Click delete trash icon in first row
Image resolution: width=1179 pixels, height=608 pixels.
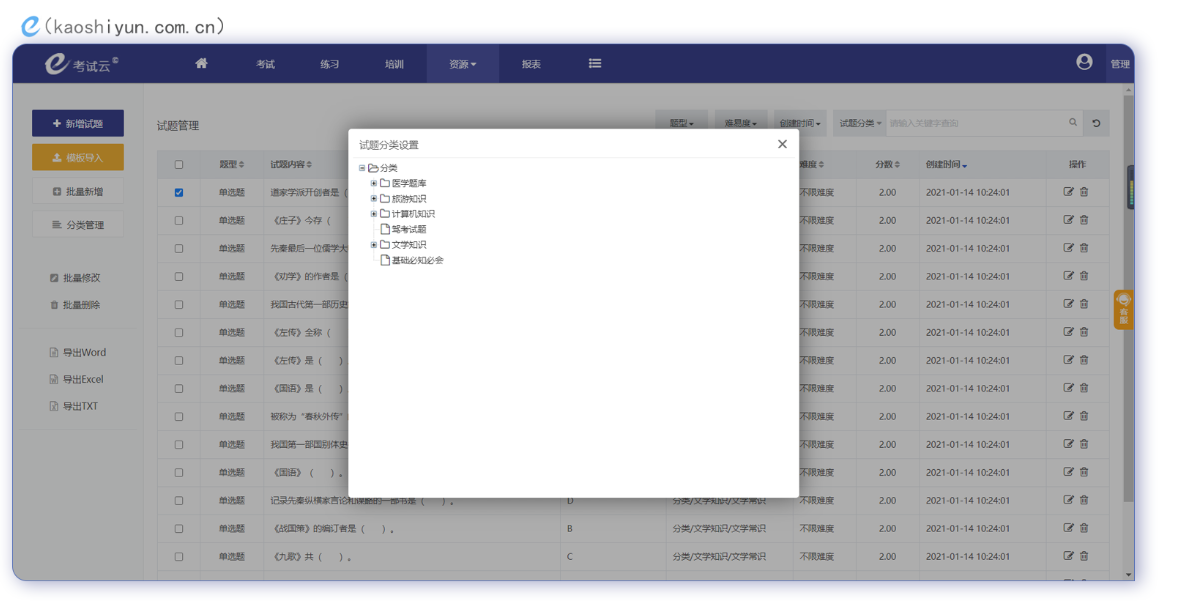coord(1084,192)
